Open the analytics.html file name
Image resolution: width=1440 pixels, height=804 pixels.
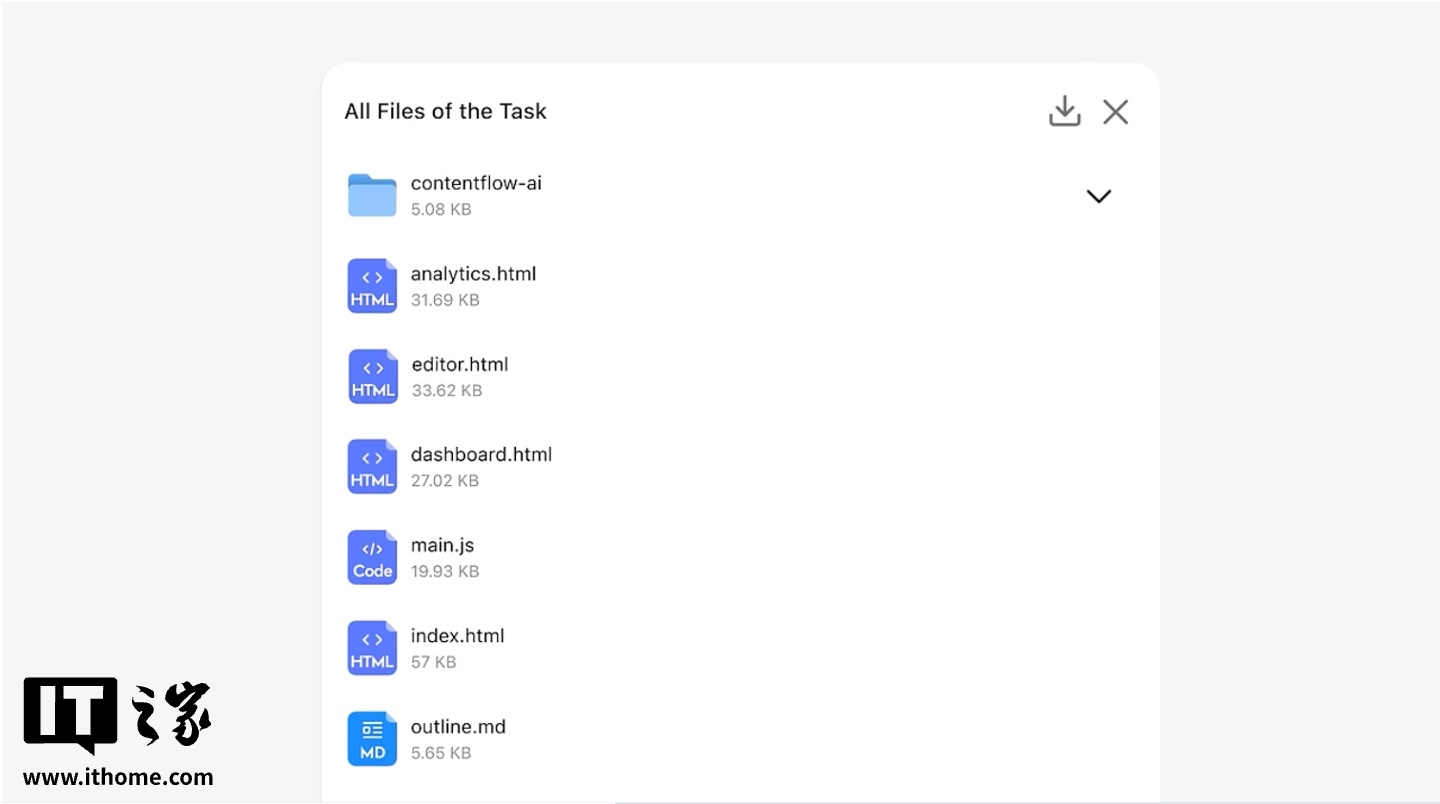click(473, 274)
